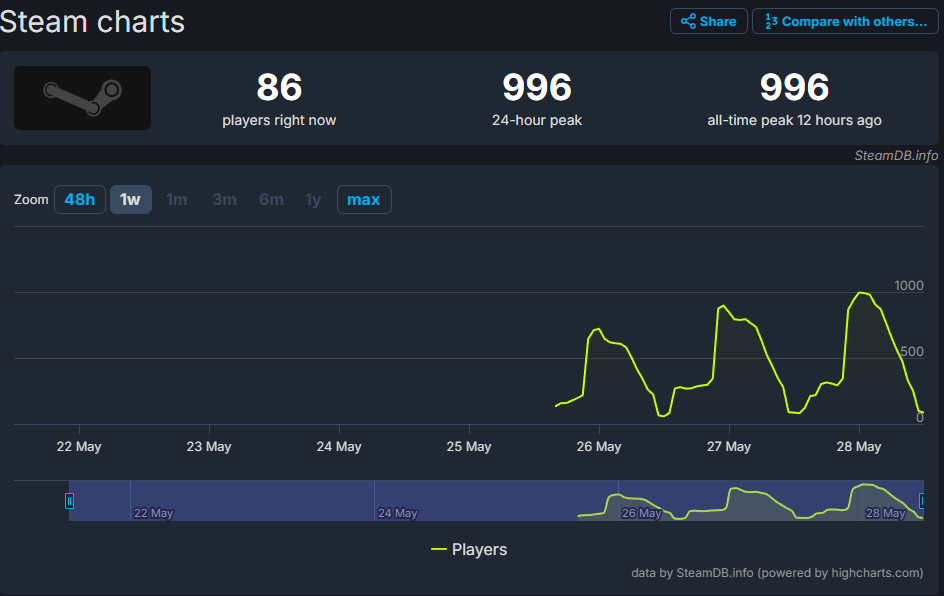
Task: Choose the 3m zoom option
Action: [x=224, y=200]
